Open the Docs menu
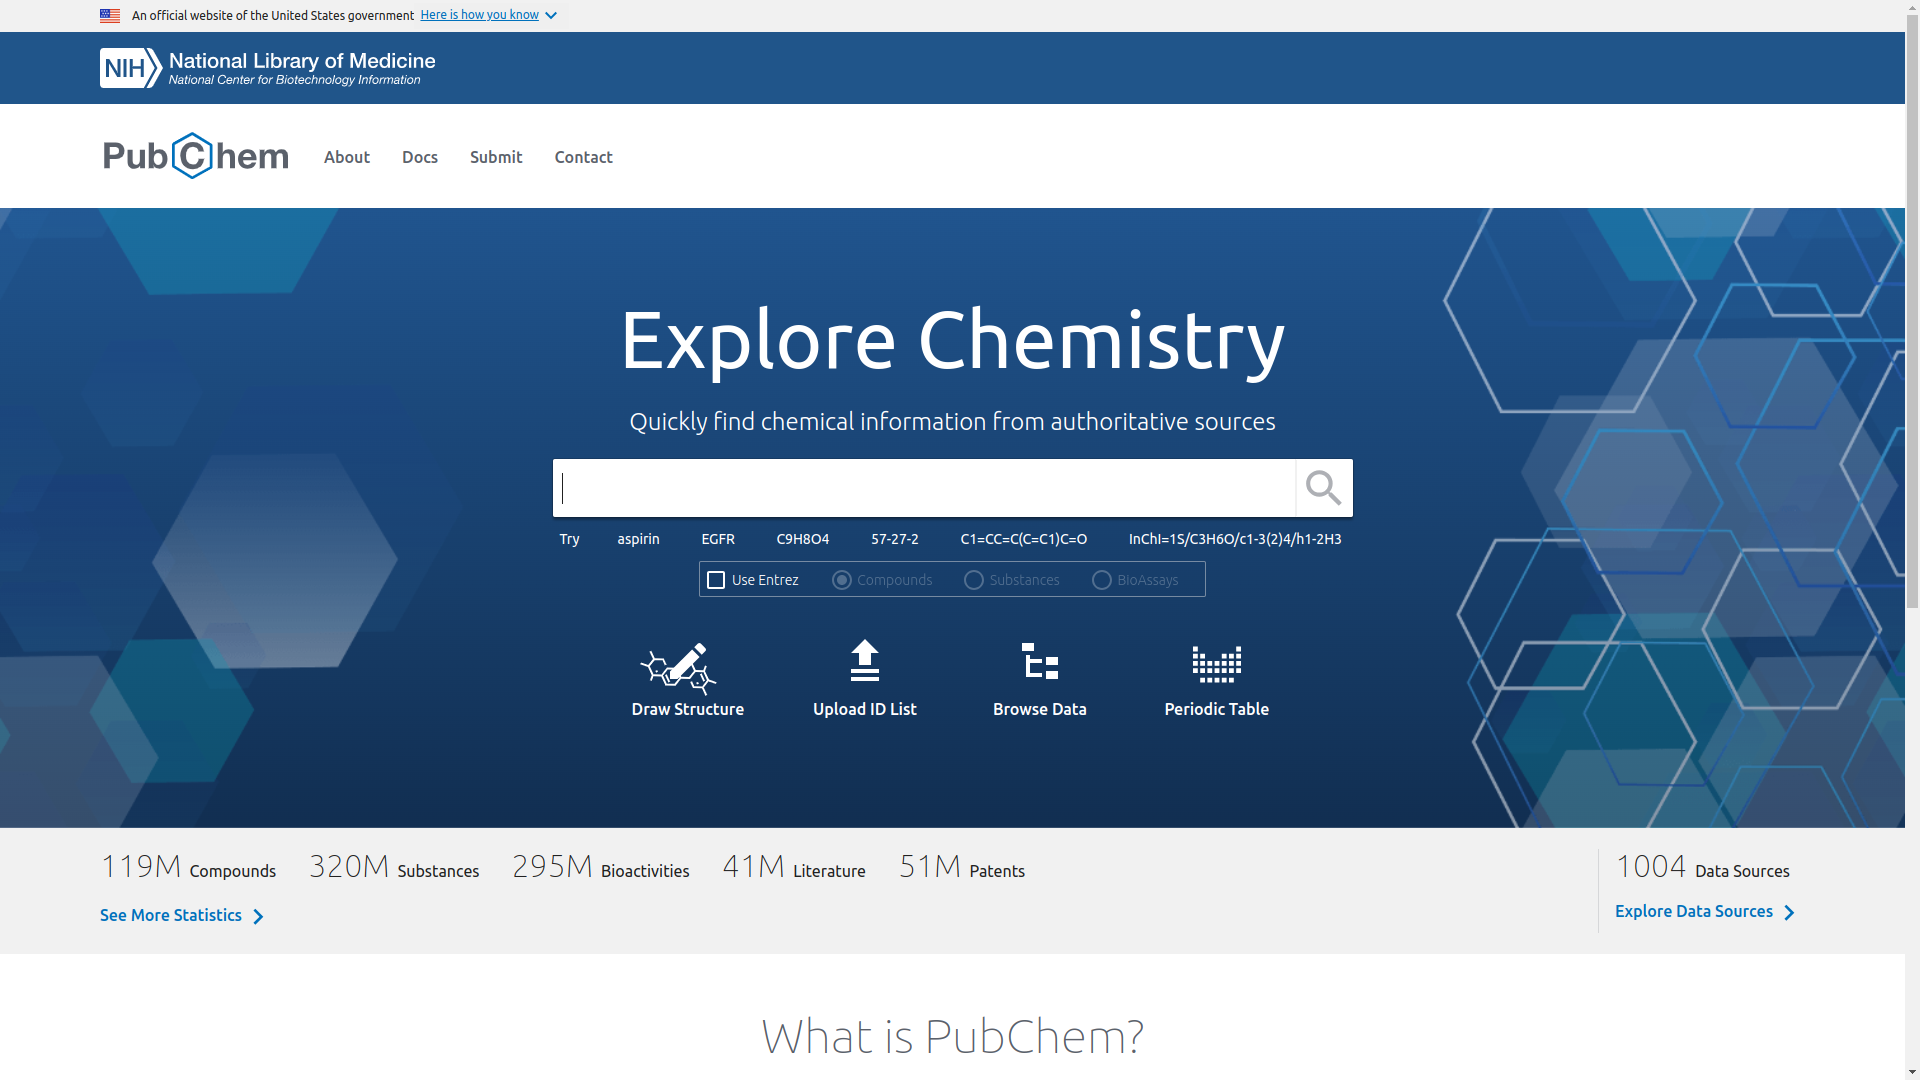This screenshot has width=1920, height=1080. [x=419, y=157]
